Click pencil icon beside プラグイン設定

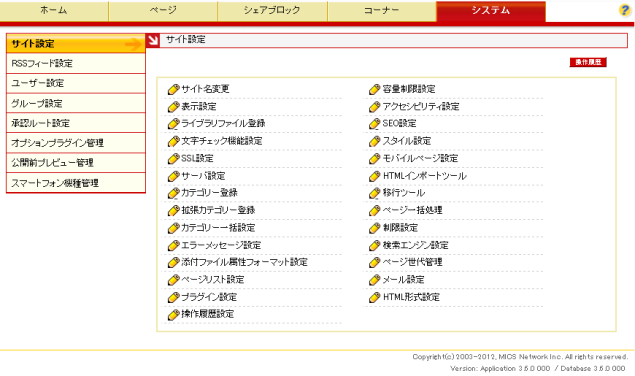point(173,297)
